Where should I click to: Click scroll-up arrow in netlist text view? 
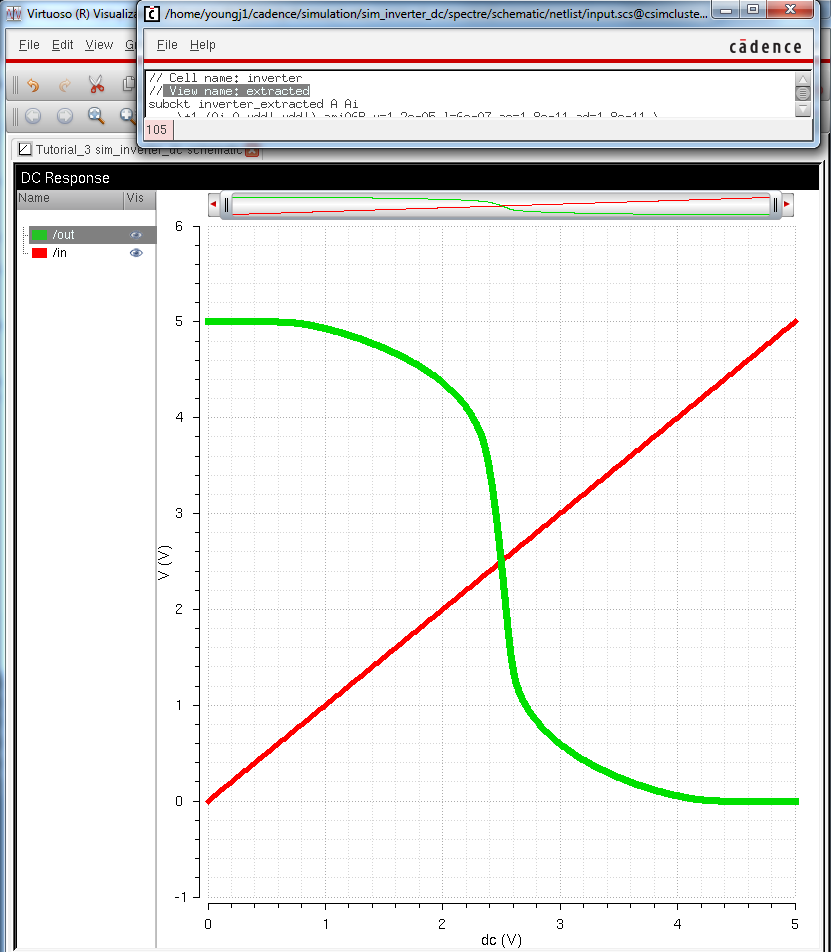pyautogui.click(x=802, y=80)
